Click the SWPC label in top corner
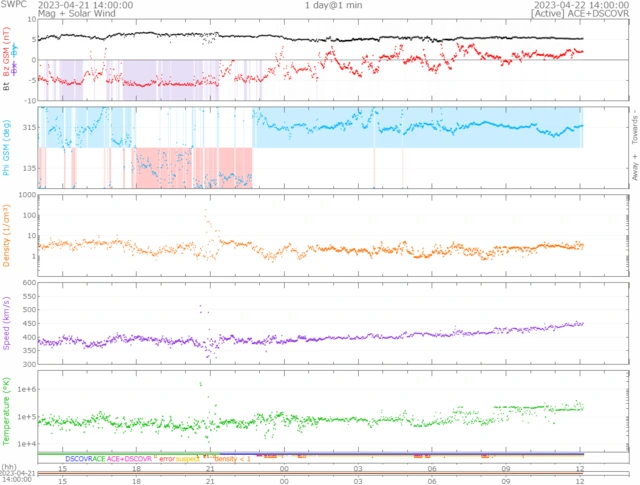 click(x=14, y=5)
